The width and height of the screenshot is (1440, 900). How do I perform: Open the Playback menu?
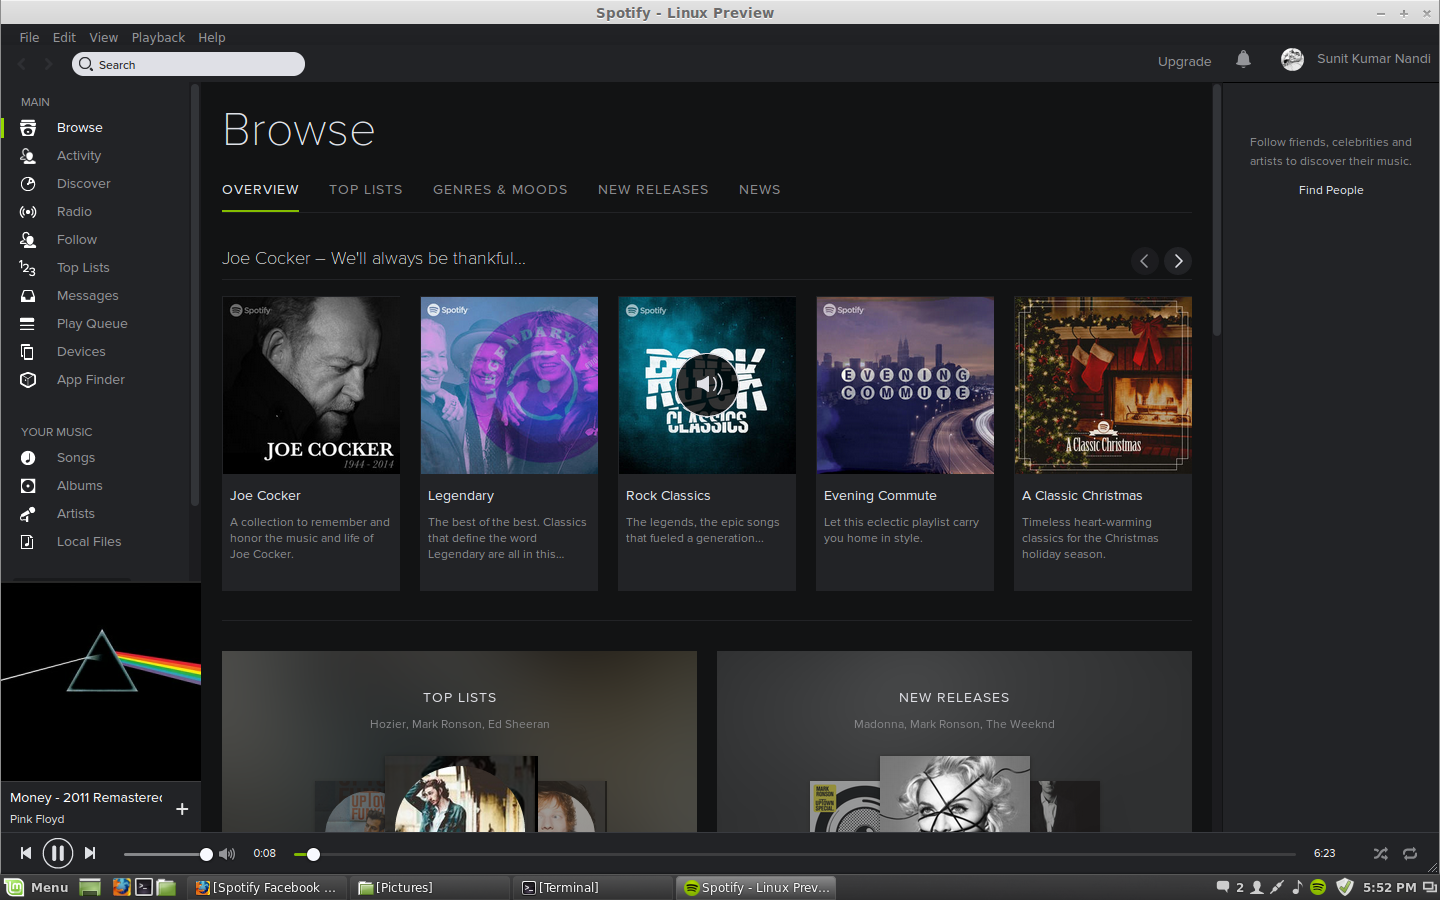158,37
